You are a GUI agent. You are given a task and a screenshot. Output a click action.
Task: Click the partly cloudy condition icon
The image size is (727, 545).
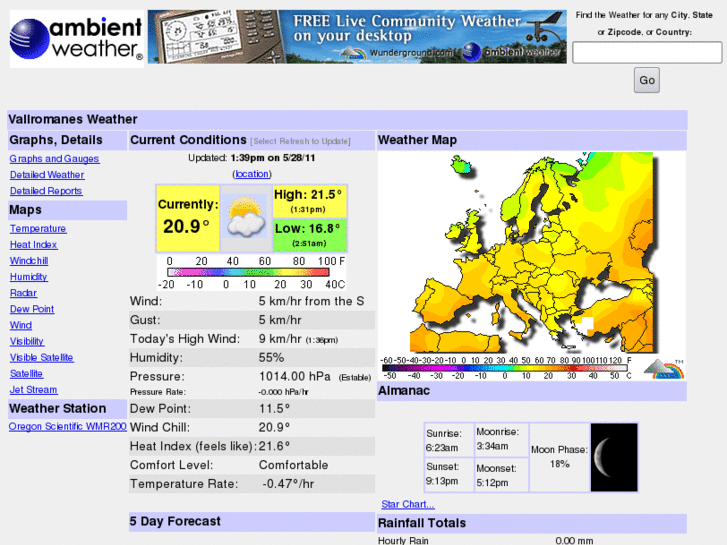[x=246, y=217]
